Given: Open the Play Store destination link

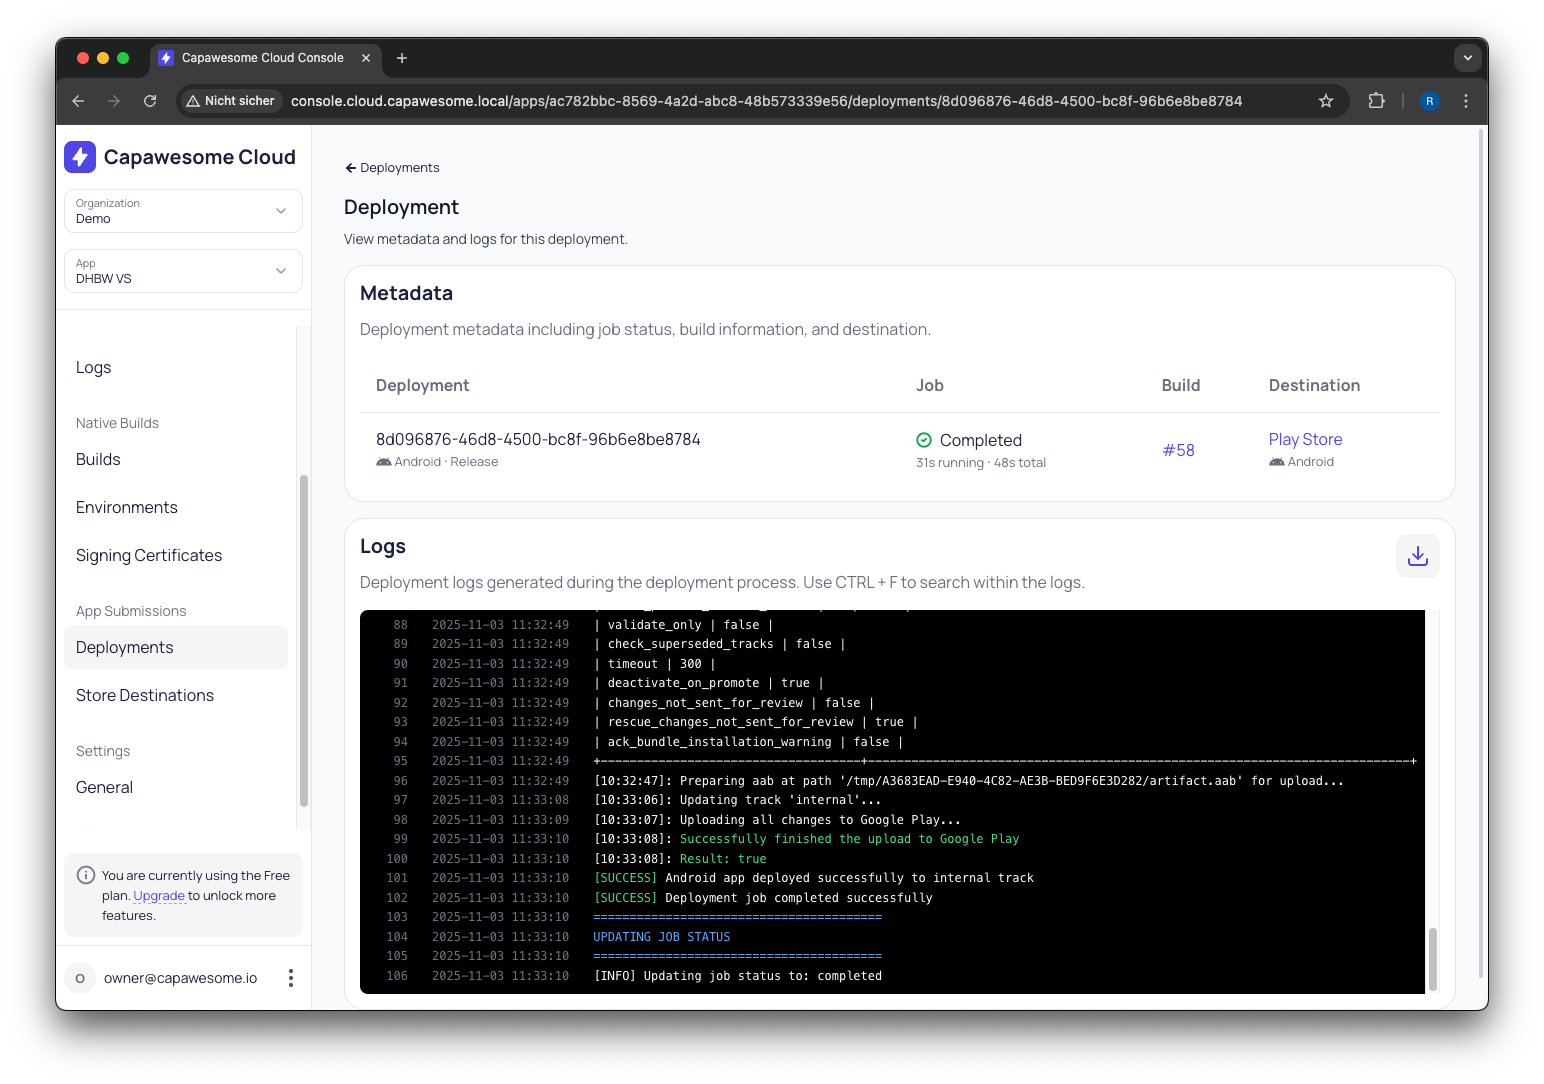Looking at the screenshot, I should pyautogui.click(x=1305, y=440).
